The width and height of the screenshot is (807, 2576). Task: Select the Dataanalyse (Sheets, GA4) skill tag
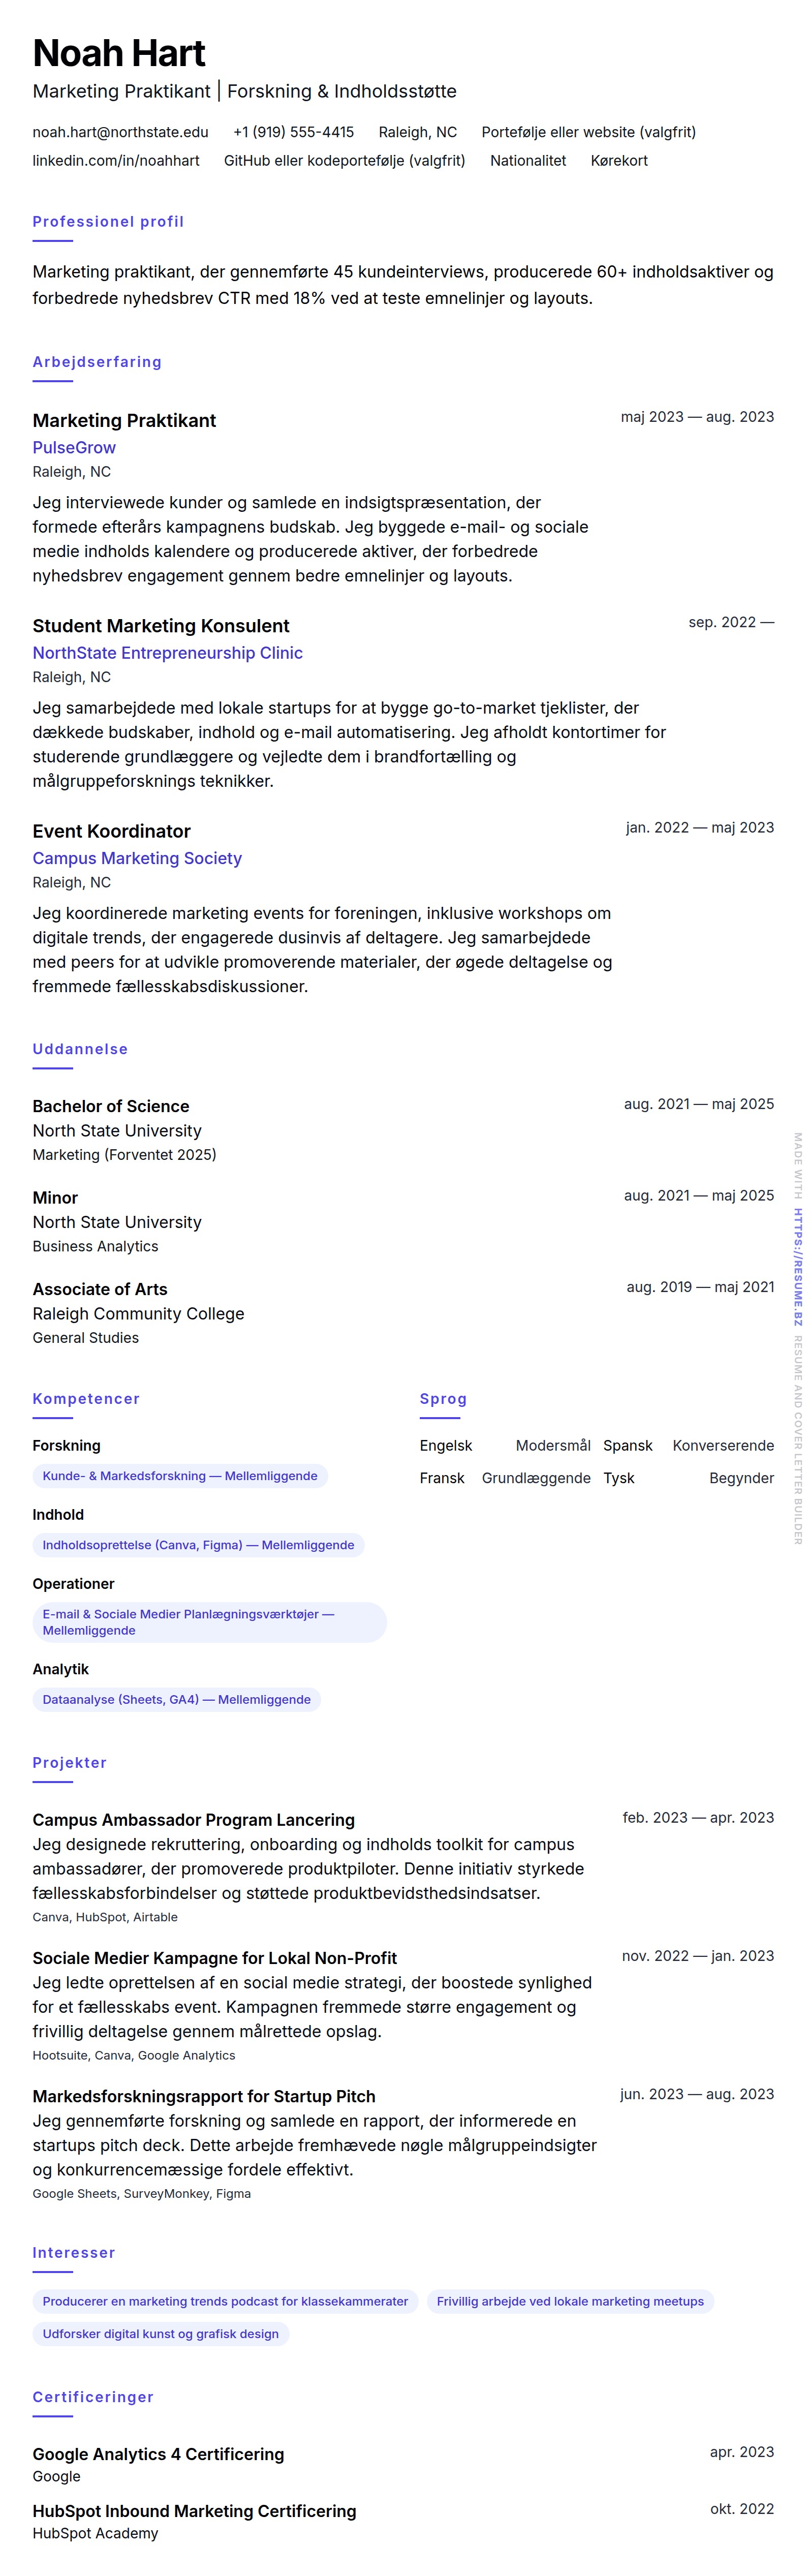click(176, 1699)
